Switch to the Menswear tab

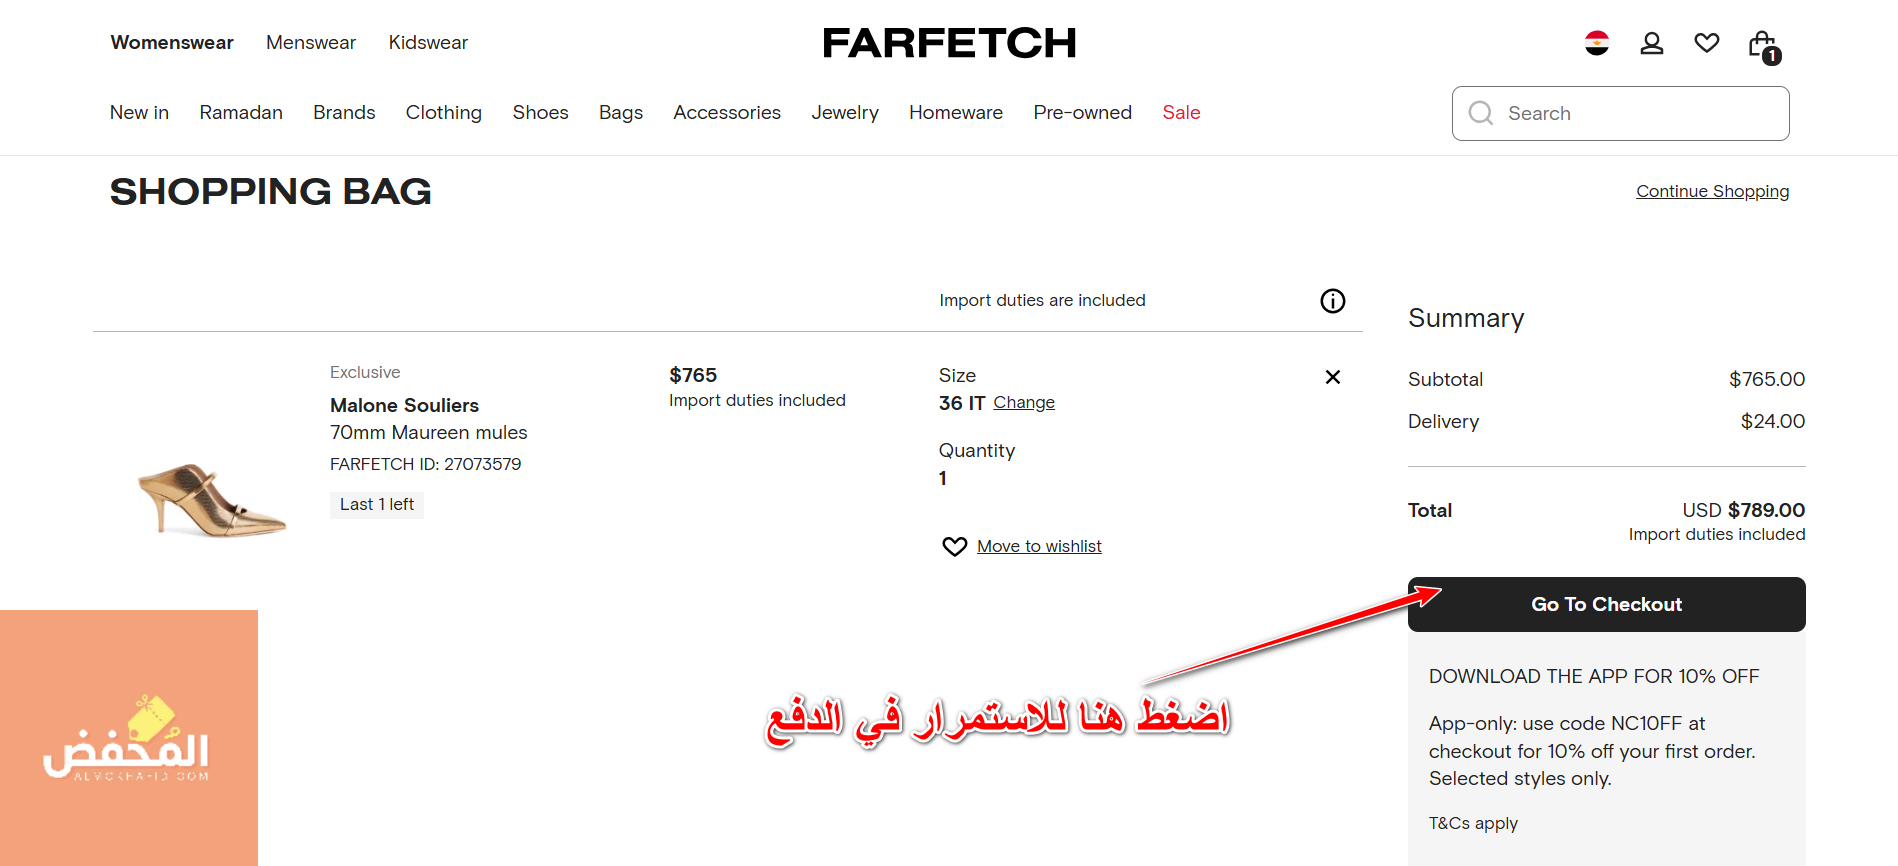pos(310,43)
